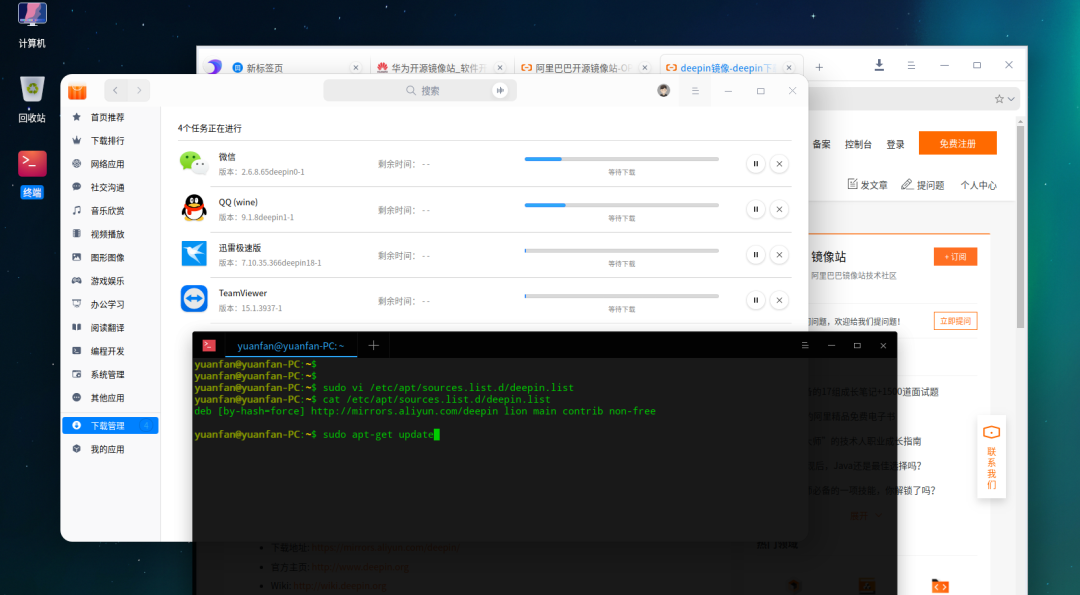Viewport: 1080px width, 595px height.
Task: Open the app store hamburger menu
Action: pyautogui.click(x=695, y=91)
